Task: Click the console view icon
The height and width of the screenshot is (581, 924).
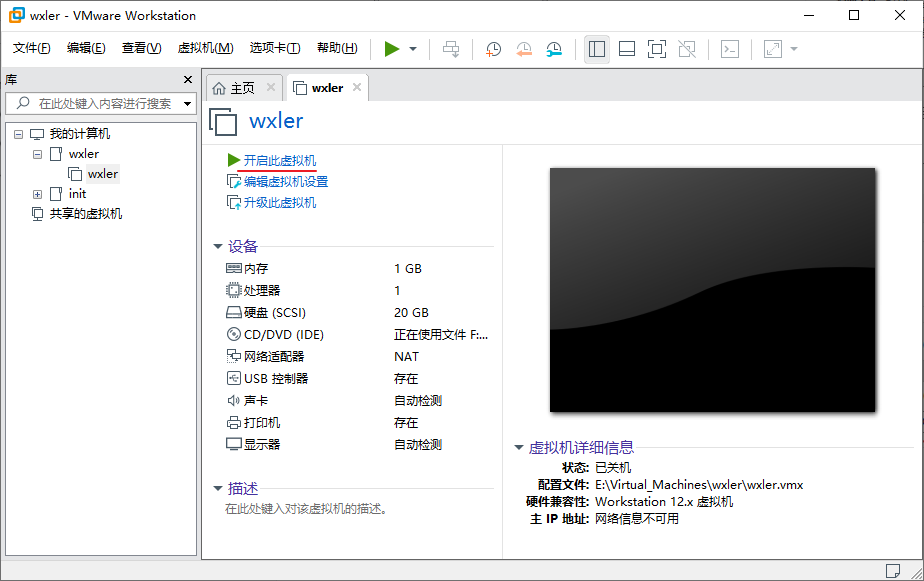Action: [730, 49]
